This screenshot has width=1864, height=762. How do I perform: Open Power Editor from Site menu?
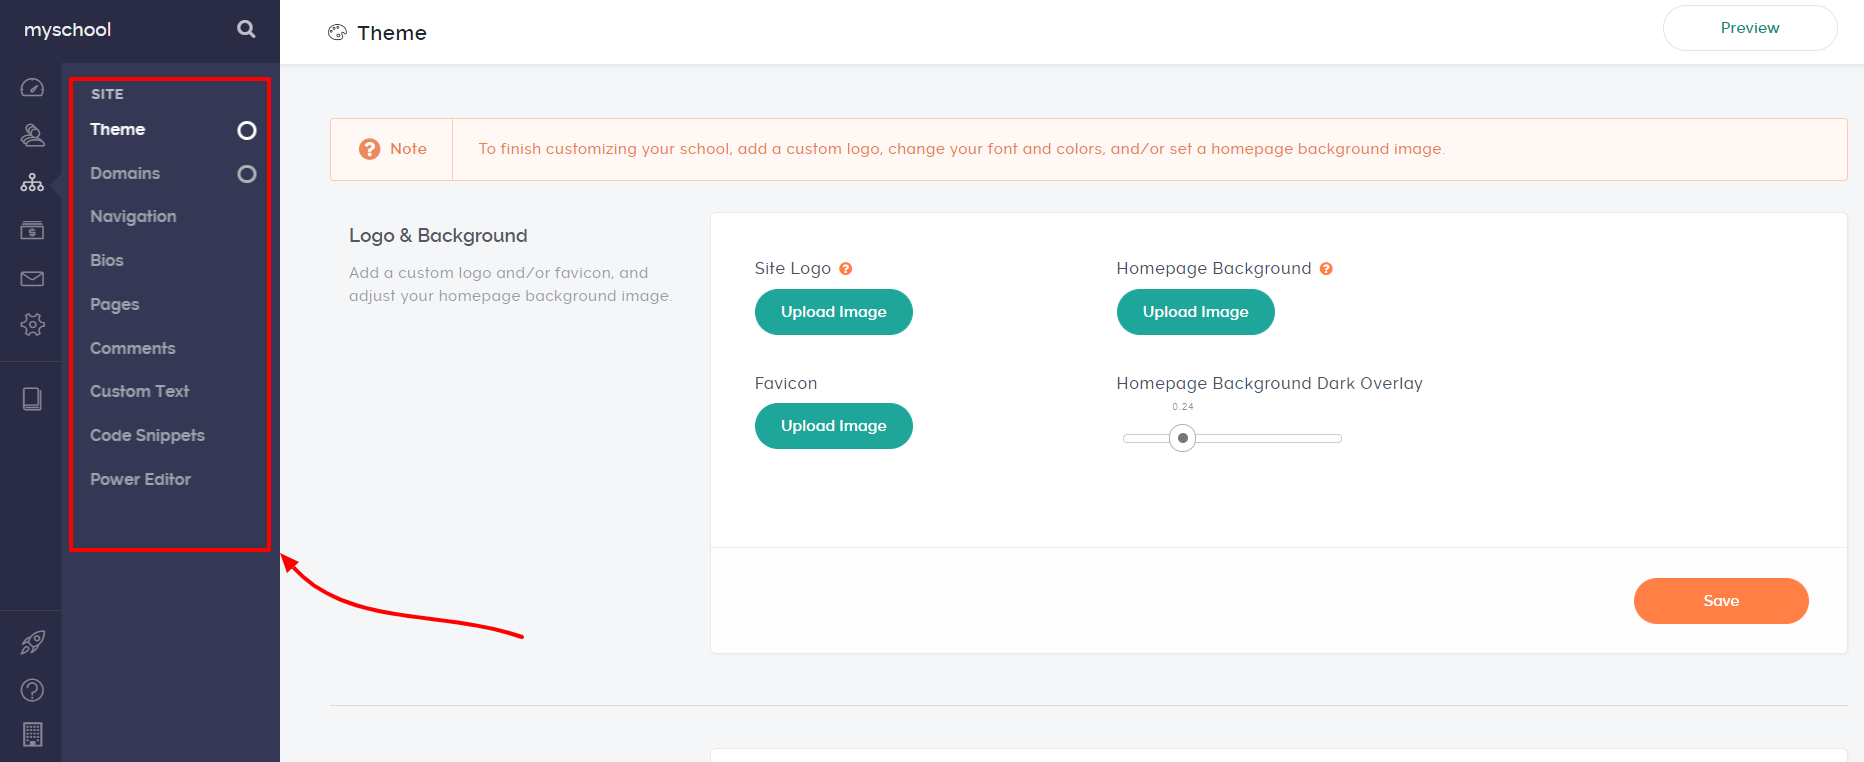click(140, 480)
